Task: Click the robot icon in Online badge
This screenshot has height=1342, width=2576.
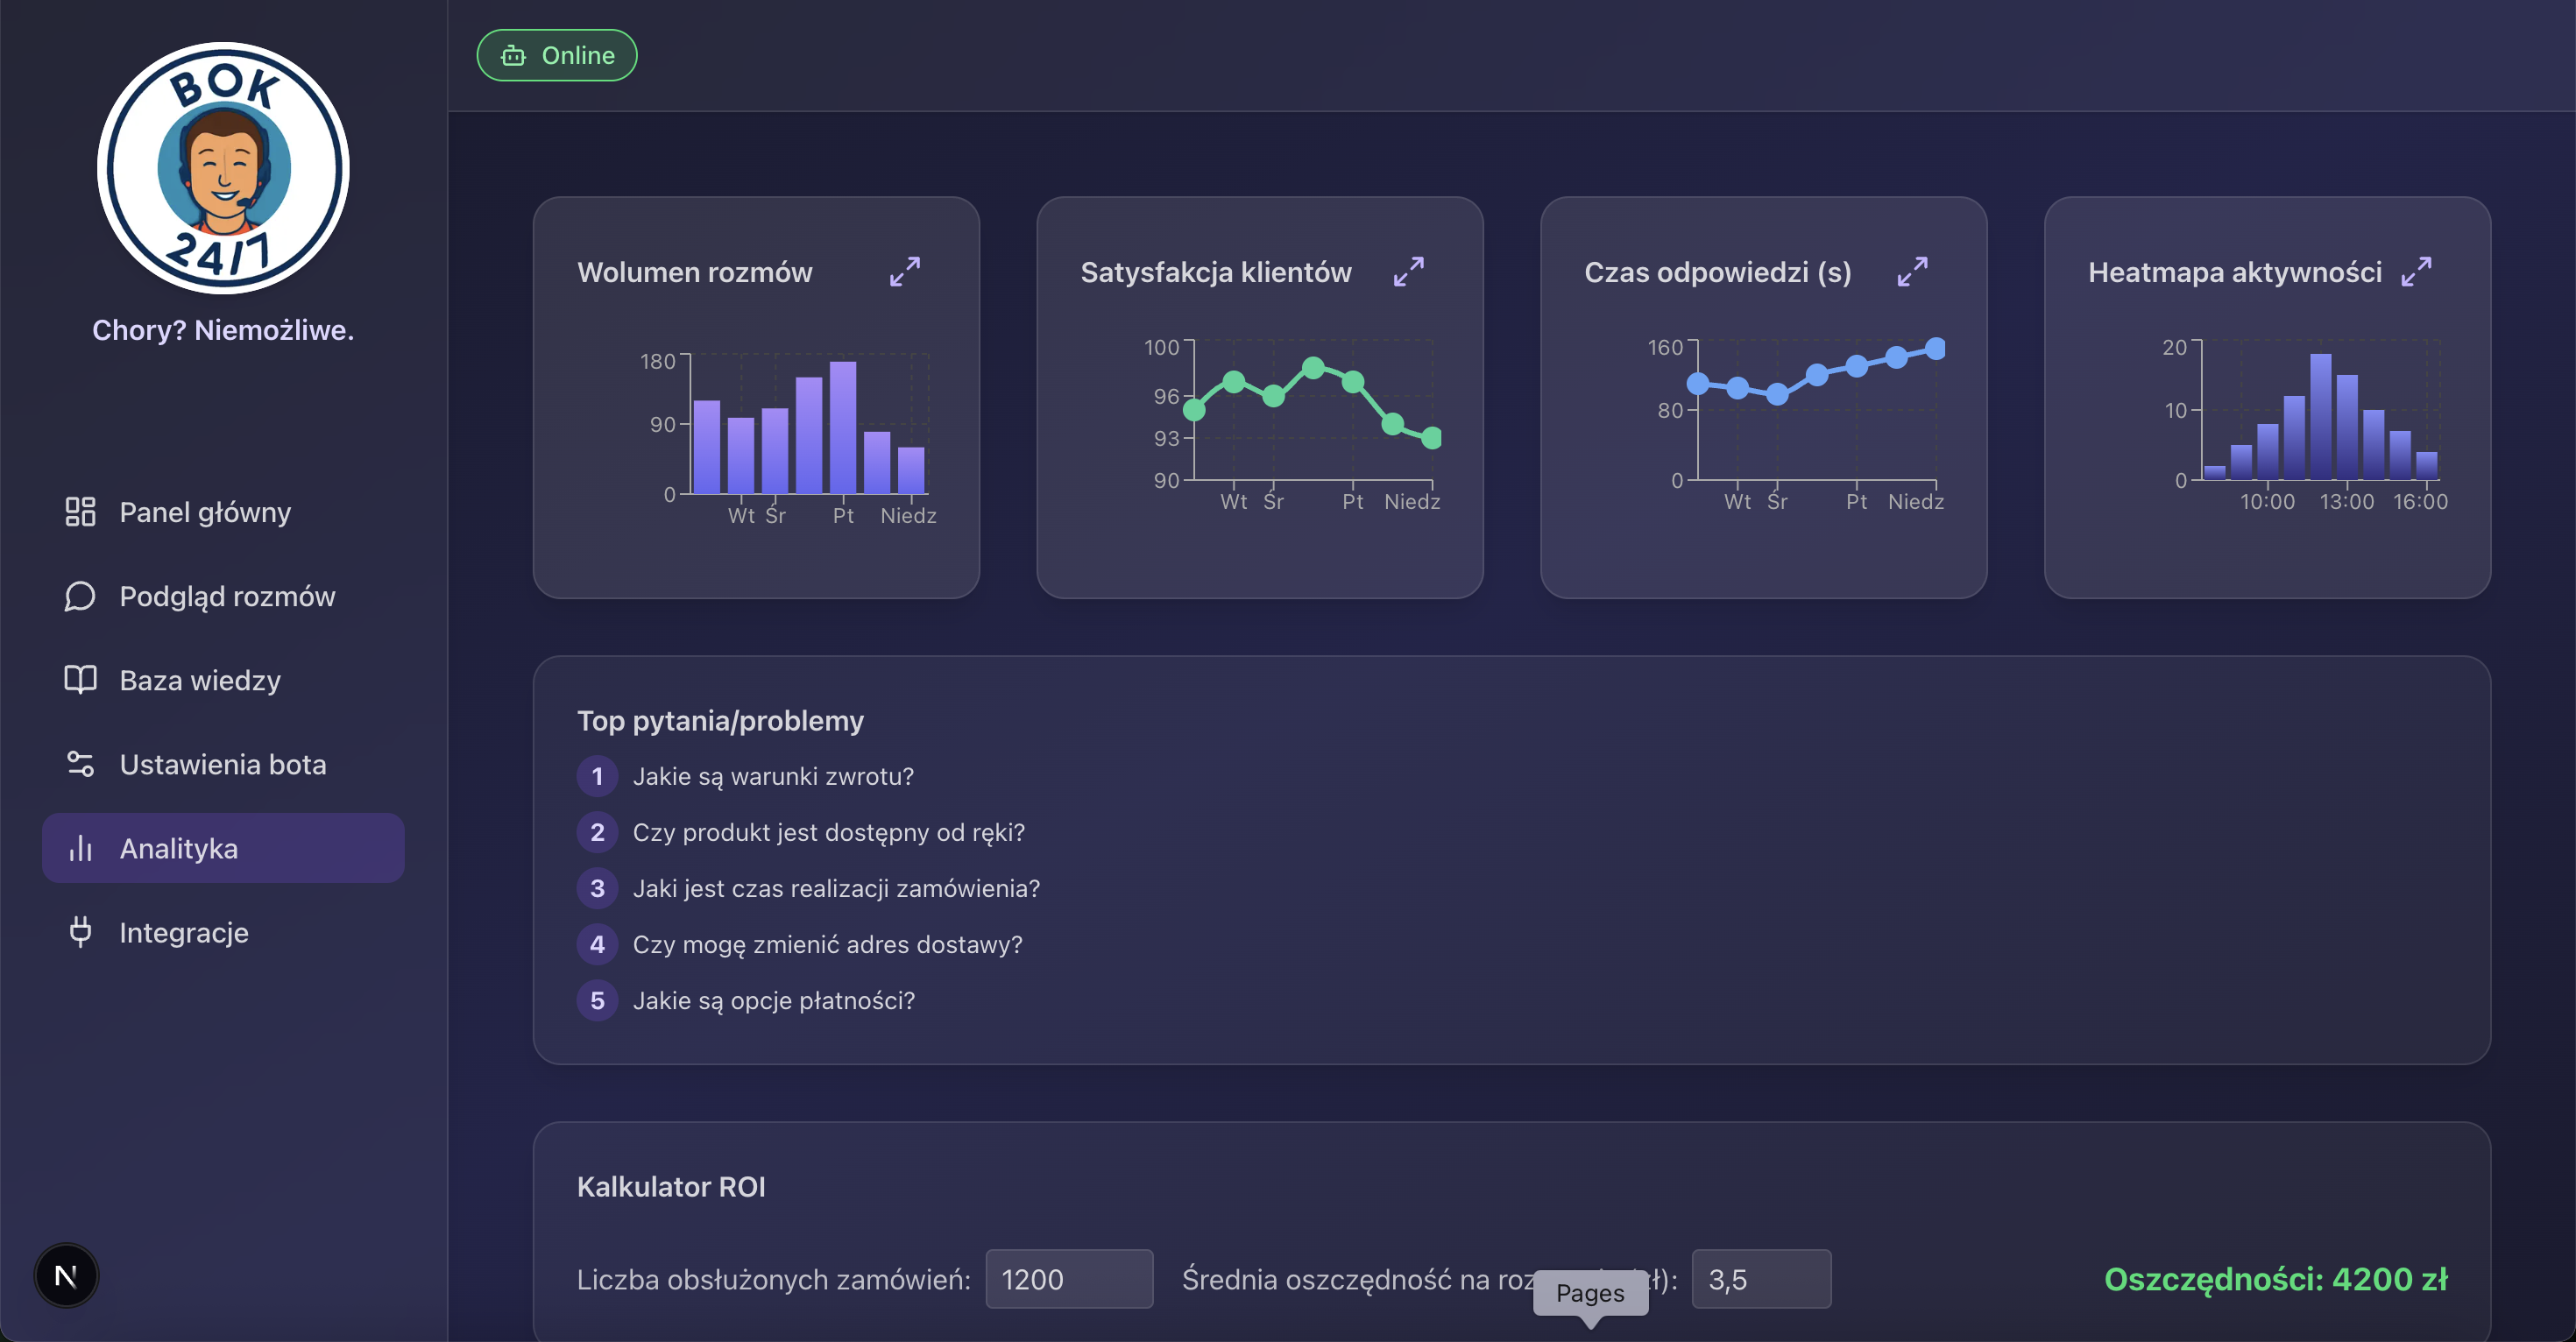Action: tap(514, 56)
